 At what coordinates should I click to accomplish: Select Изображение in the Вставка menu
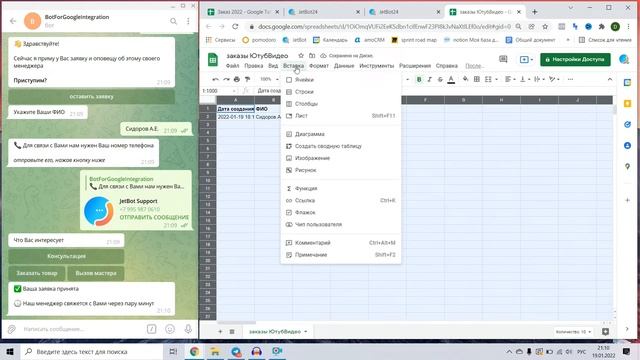[x=341, y=158]
